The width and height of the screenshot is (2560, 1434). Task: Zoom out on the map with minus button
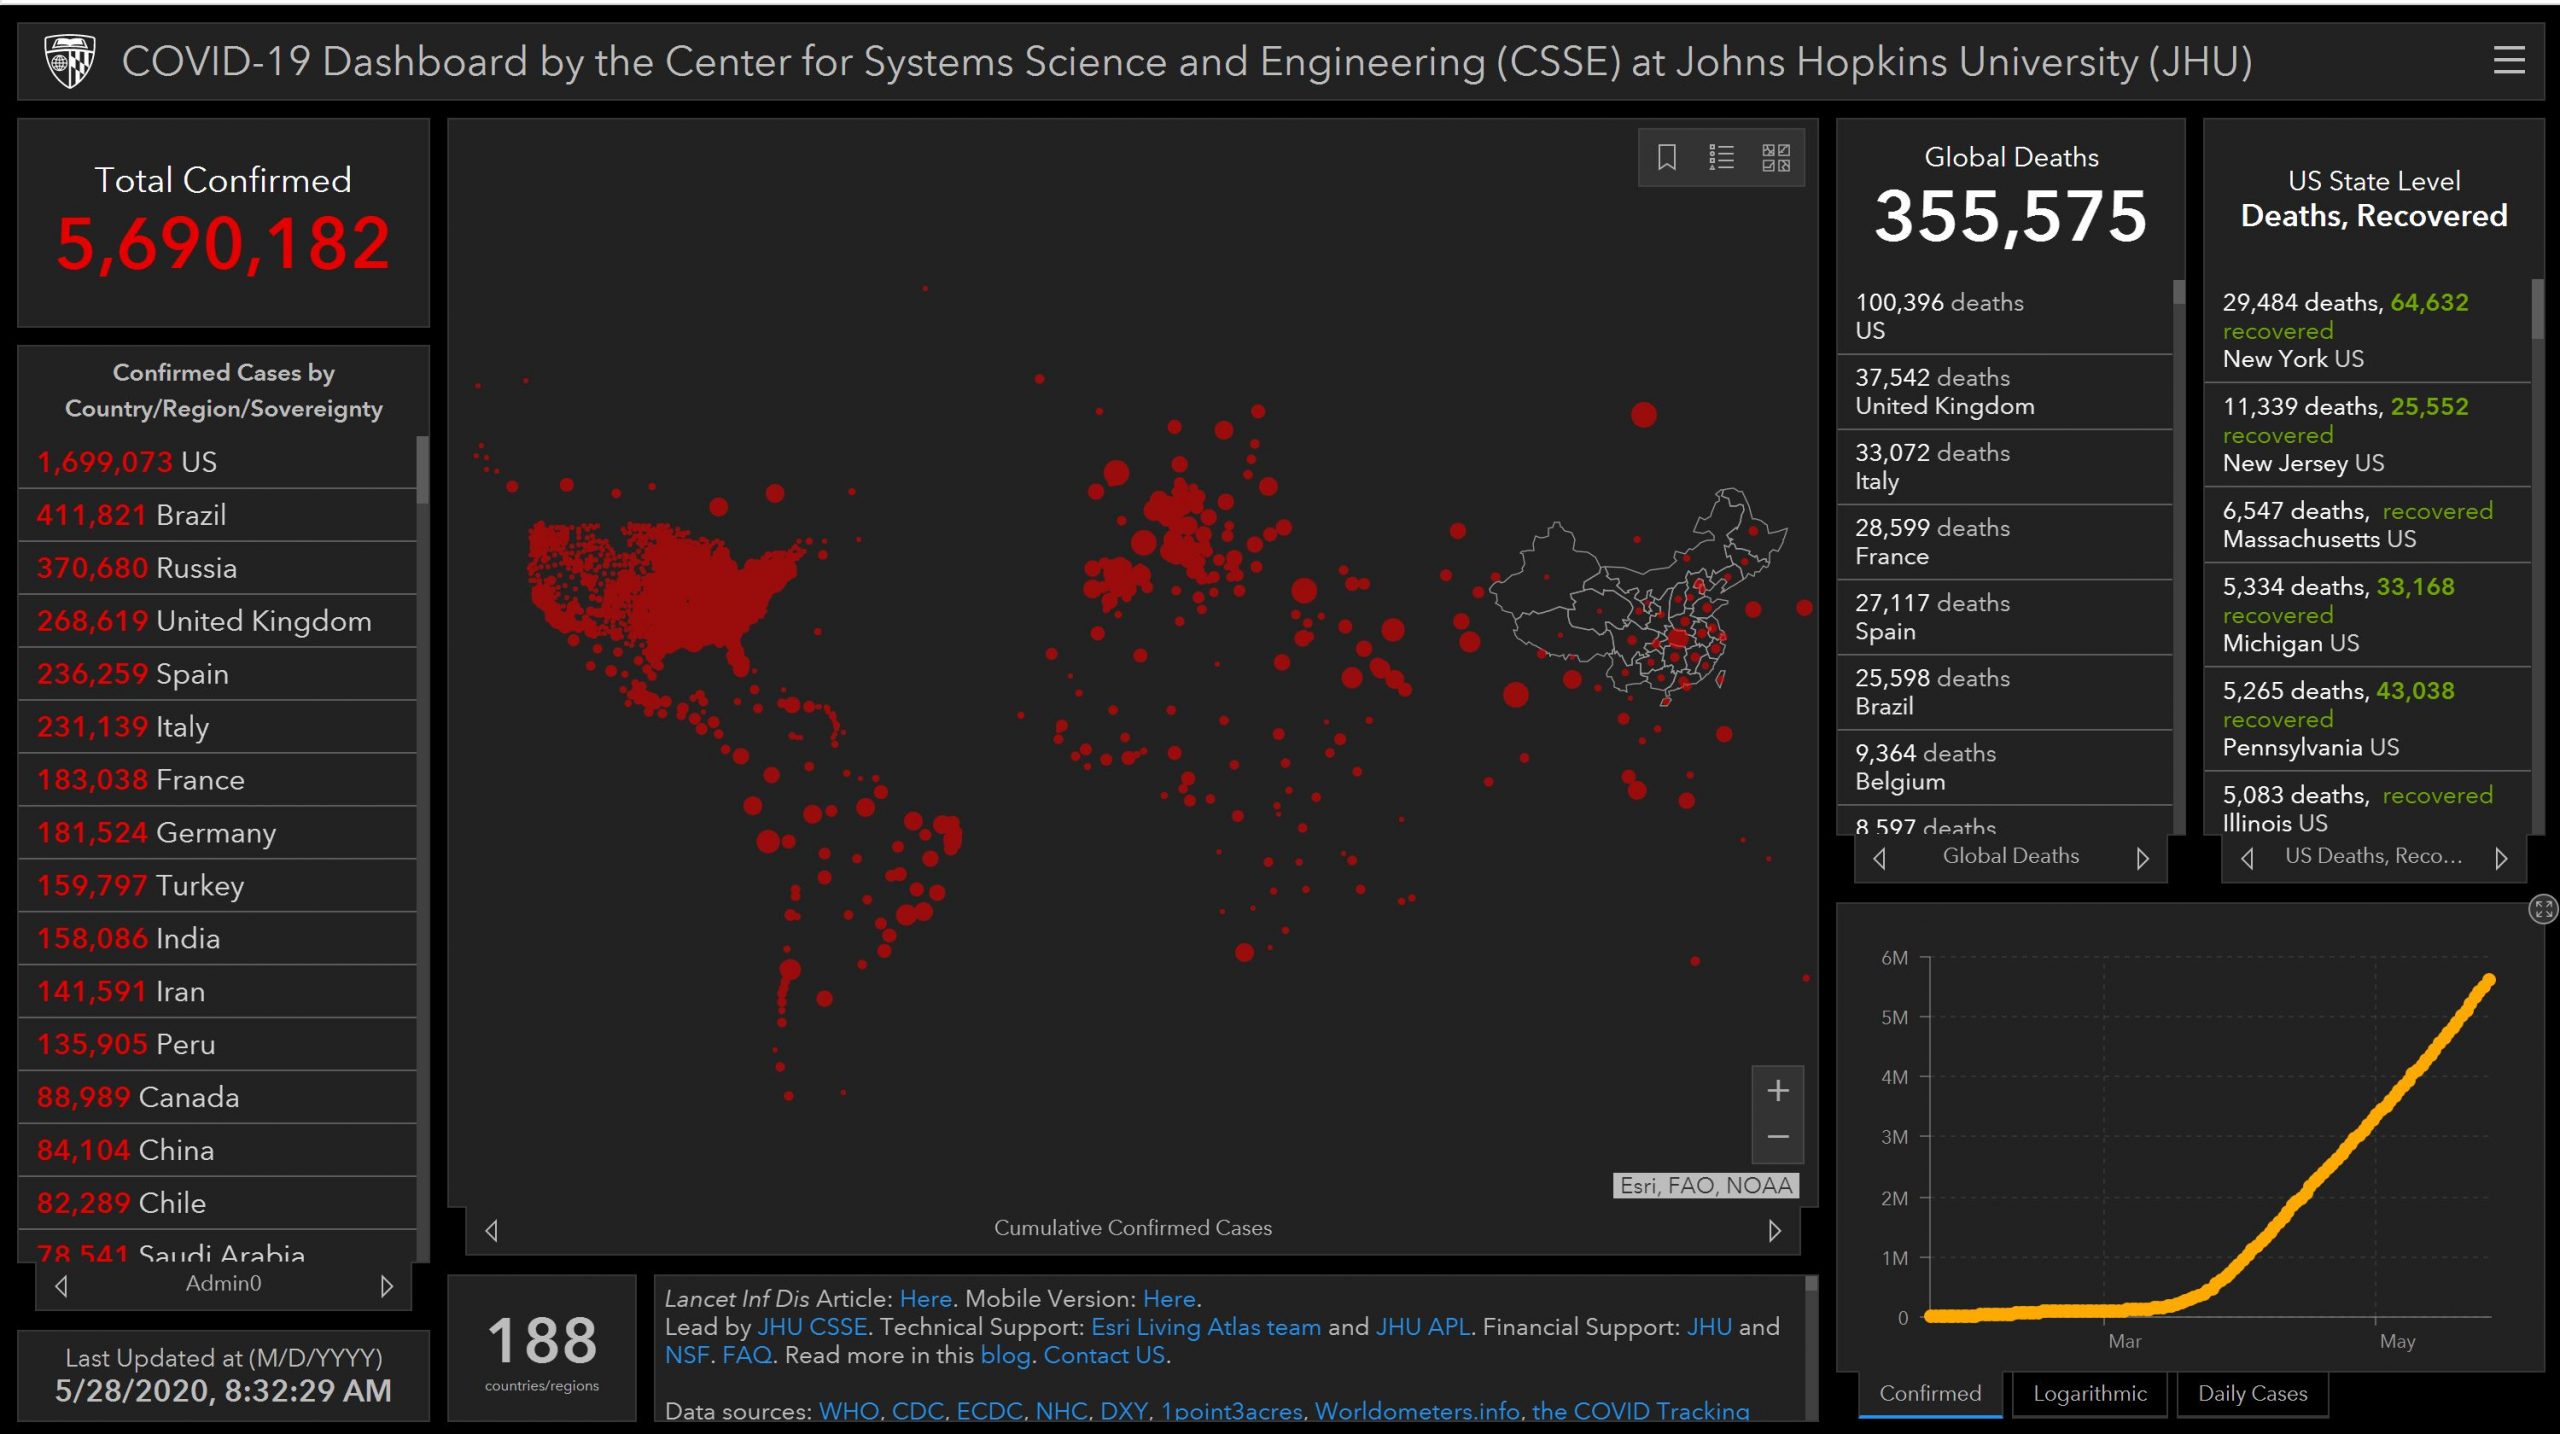1777,1137
